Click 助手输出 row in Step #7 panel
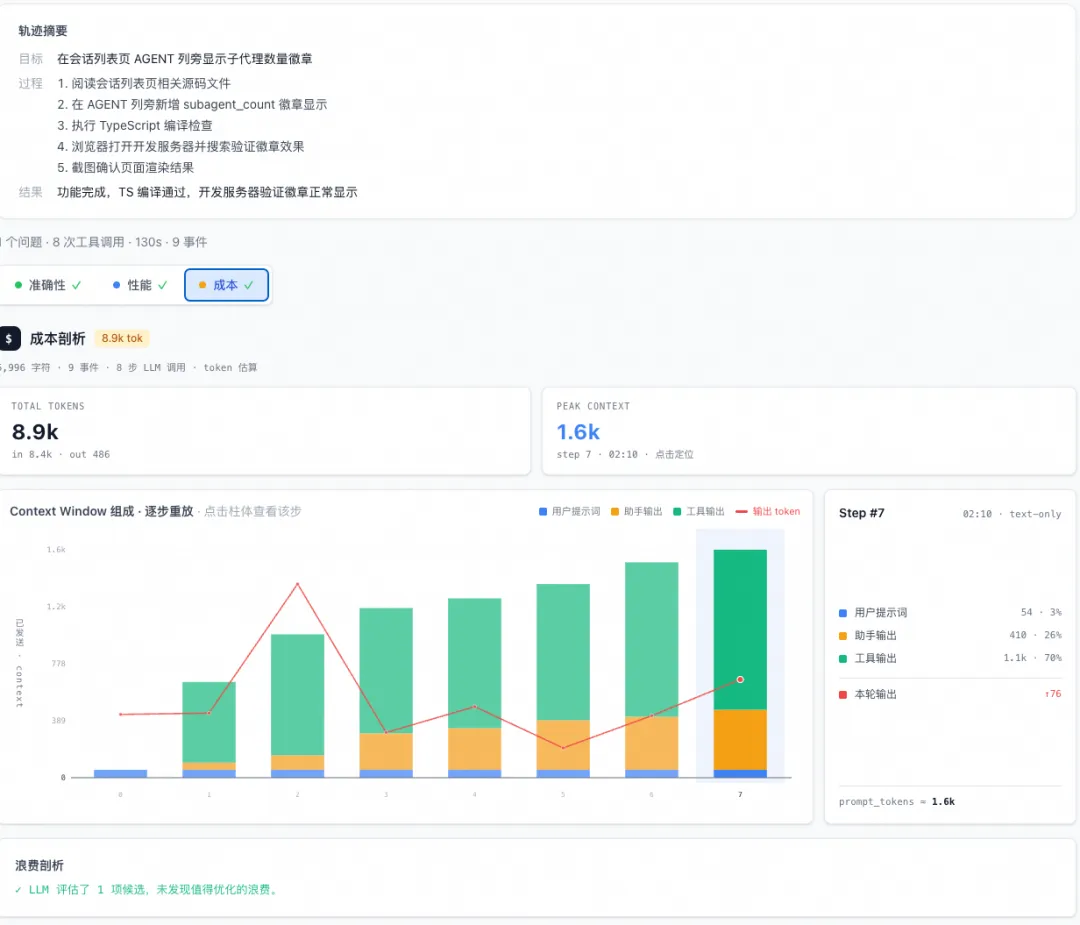 950,635
